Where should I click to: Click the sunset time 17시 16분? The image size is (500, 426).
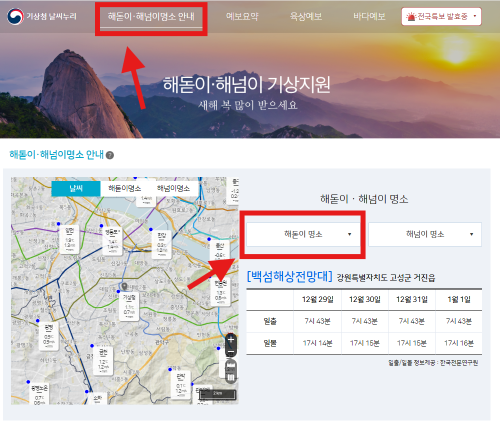(x=459, y=343)
